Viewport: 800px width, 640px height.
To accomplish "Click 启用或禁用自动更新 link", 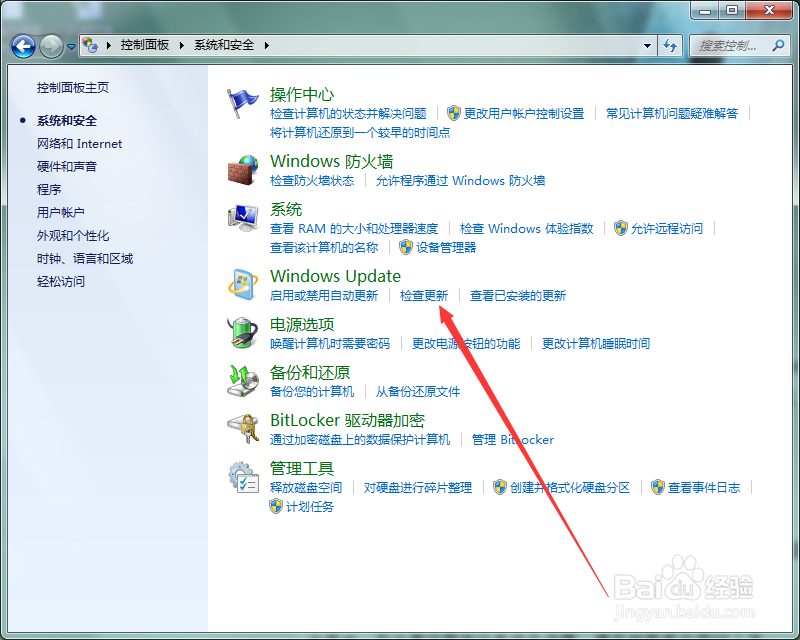I will coord(324,296).
